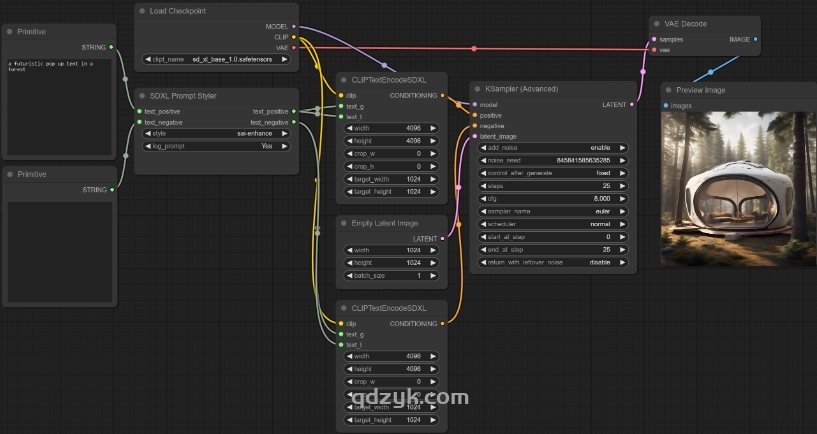This screenshot has height=434, width=817.
Task: Toggle the add_noise enable option
Action: pos(553,147)
